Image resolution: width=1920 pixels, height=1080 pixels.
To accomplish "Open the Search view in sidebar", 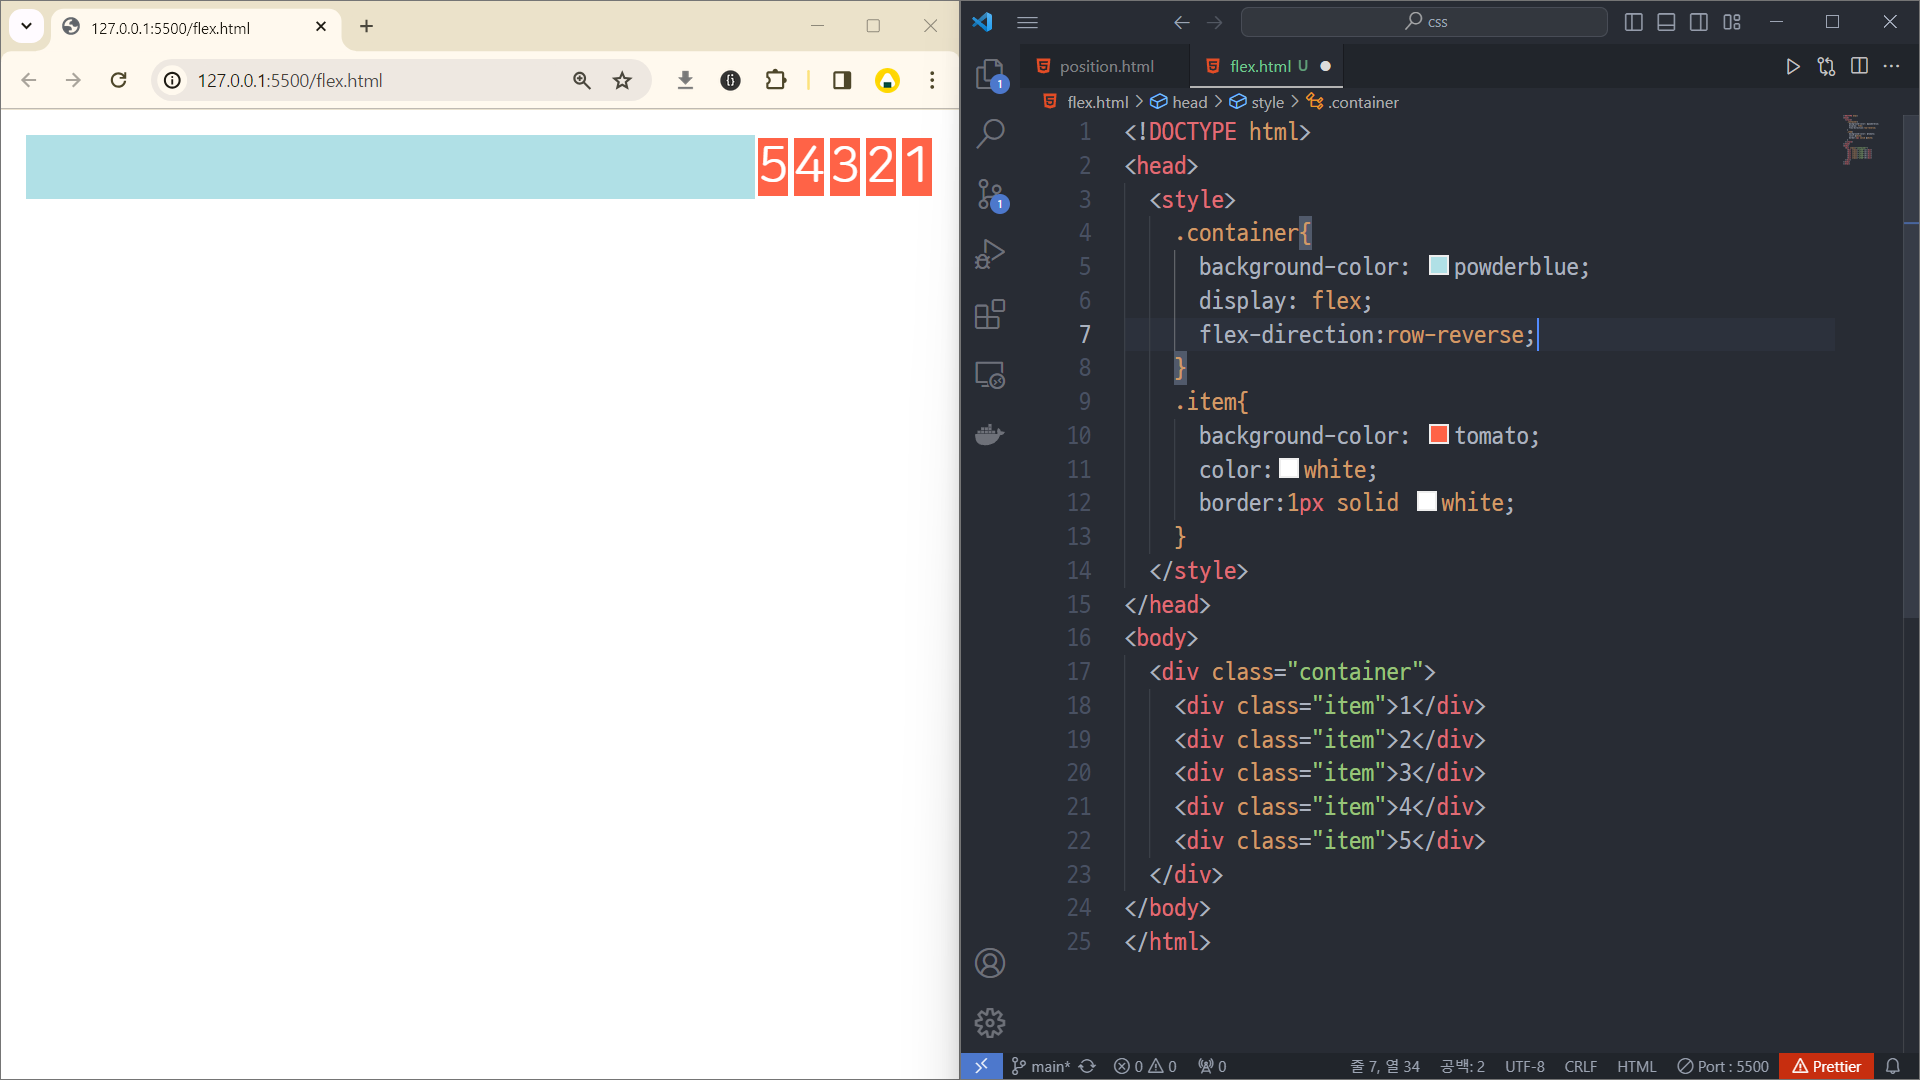I will [989, 133].
